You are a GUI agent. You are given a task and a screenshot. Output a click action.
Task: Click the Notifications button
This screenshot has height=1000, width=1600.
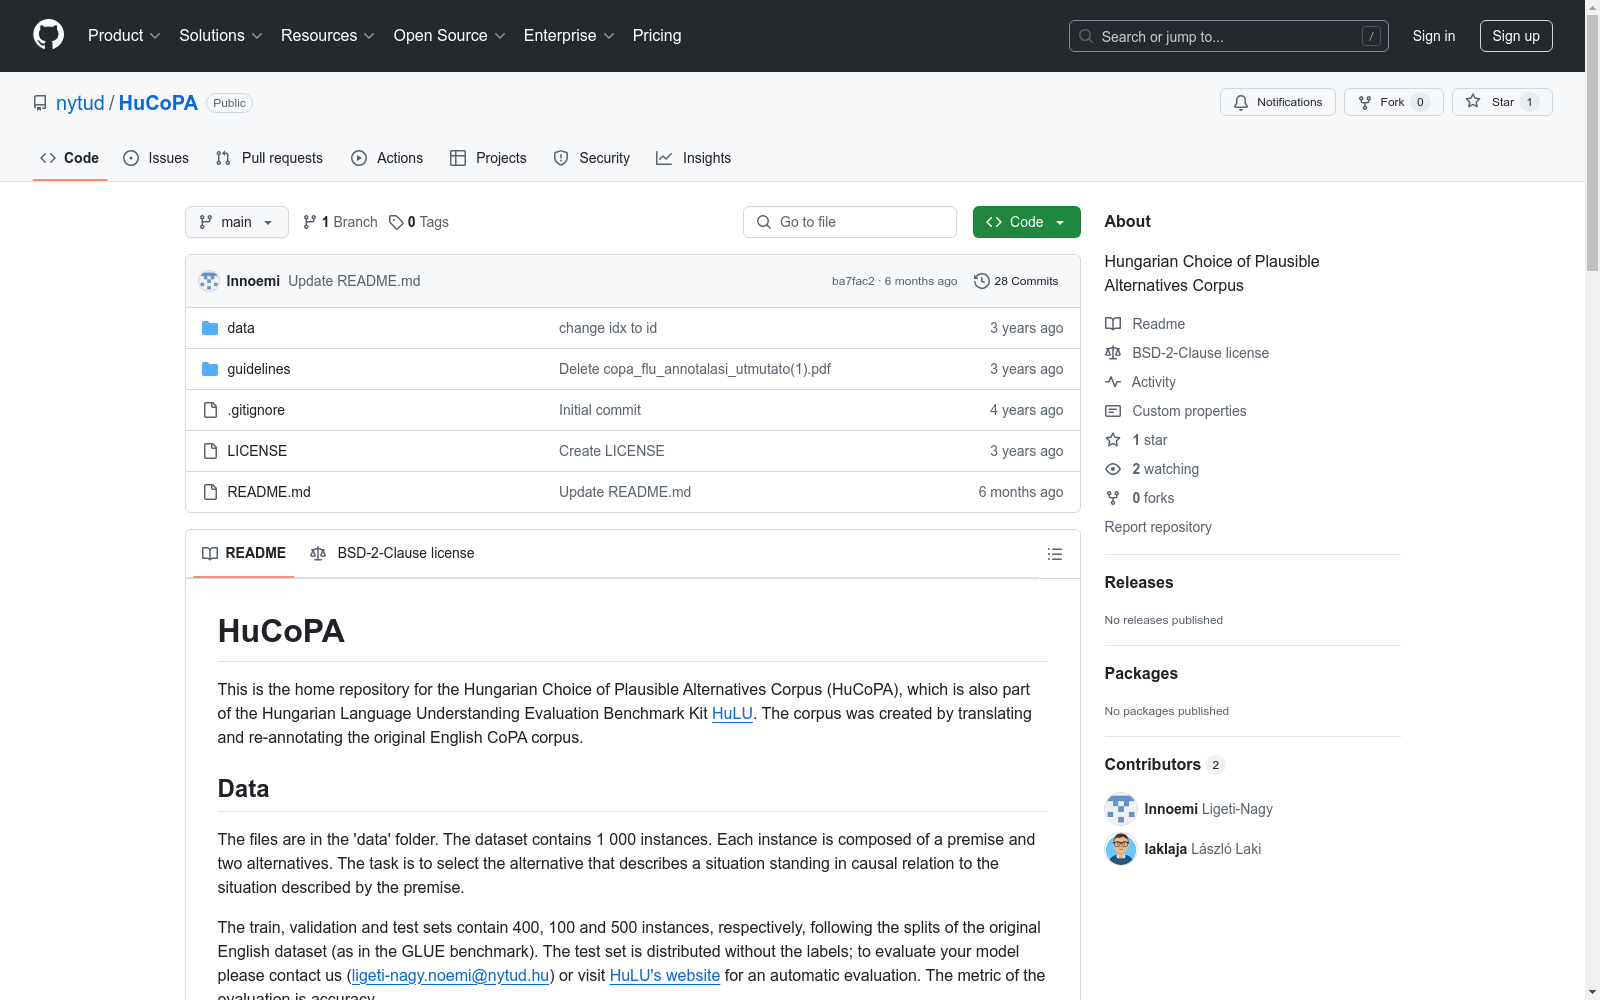tap(1278, 102)
